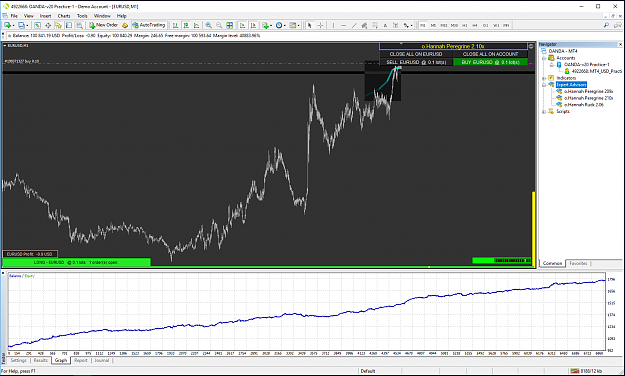Select the Trendline drawing tool

click(354, 25)
